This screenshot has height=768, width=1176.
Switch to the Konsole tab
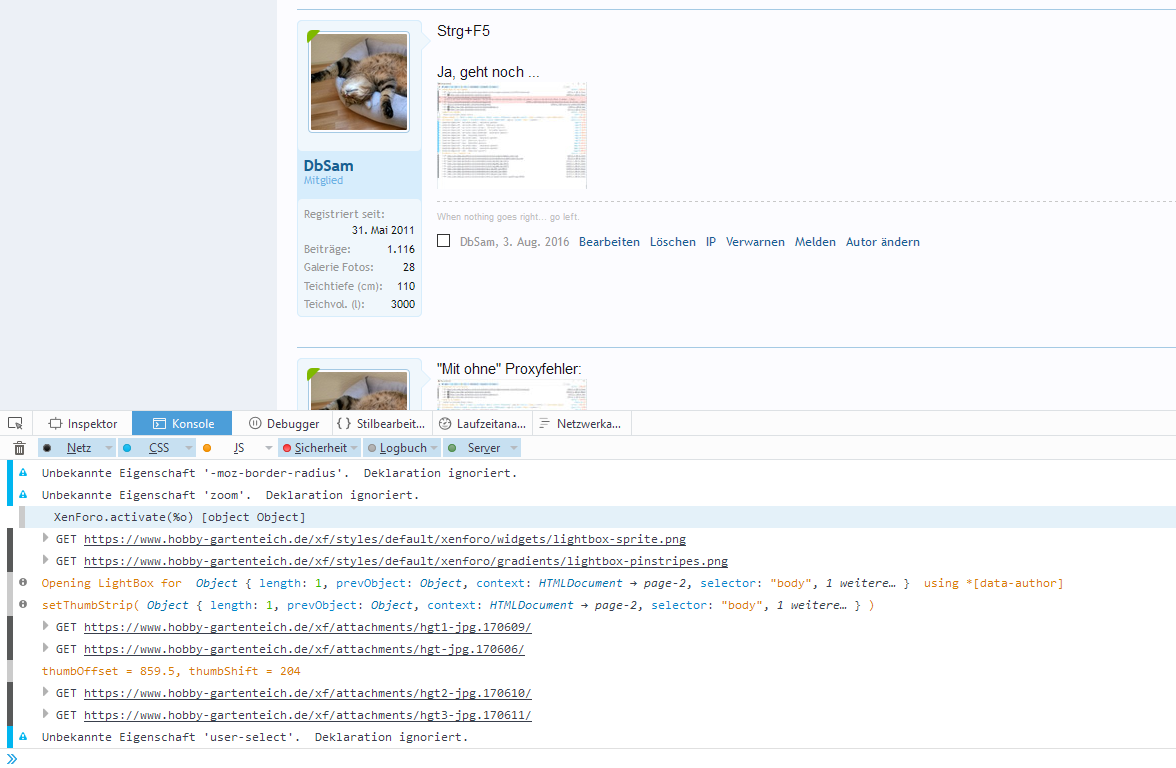182,424
